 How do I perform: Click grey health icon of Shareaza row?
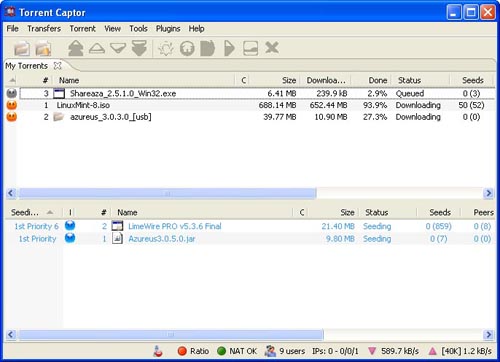coord(12,93)
